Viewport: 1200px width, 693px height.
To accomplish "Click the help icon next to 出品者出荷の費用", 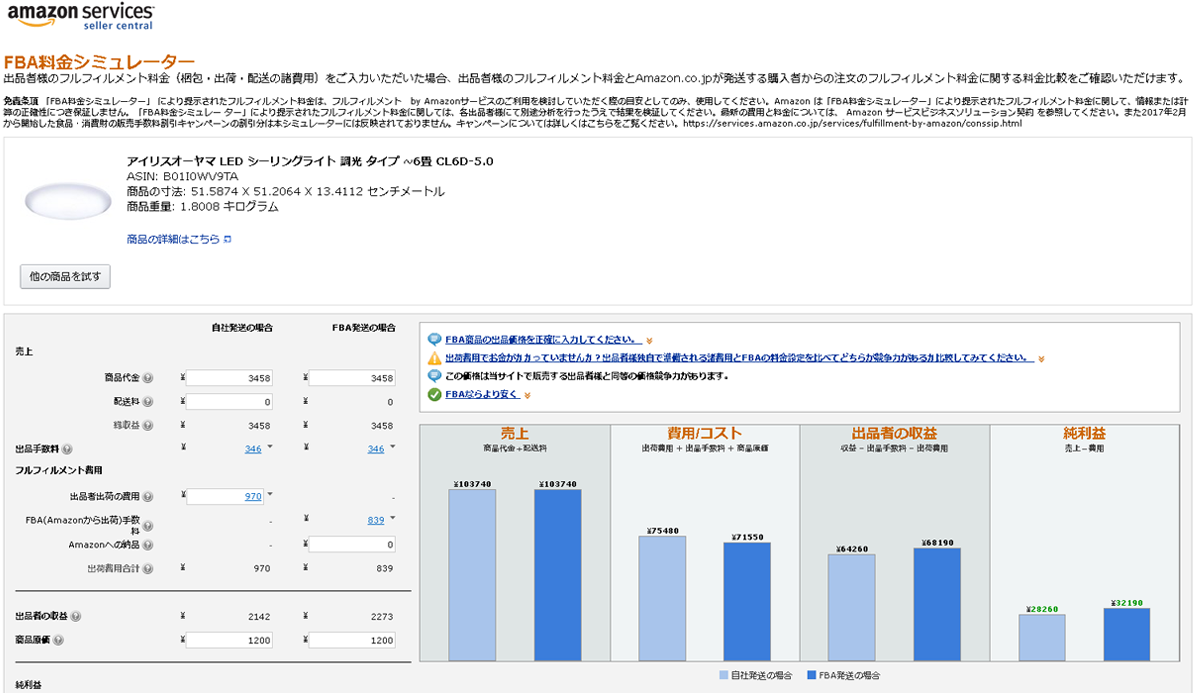I will pos(147,496).
